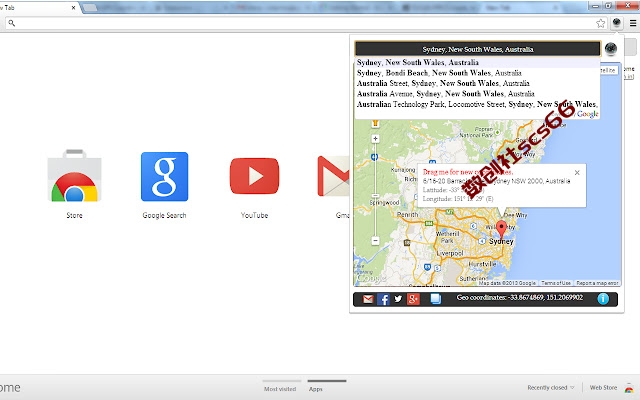Copy coordinates with the clipboard icon
640x400 pixels.
pos(436,299)
